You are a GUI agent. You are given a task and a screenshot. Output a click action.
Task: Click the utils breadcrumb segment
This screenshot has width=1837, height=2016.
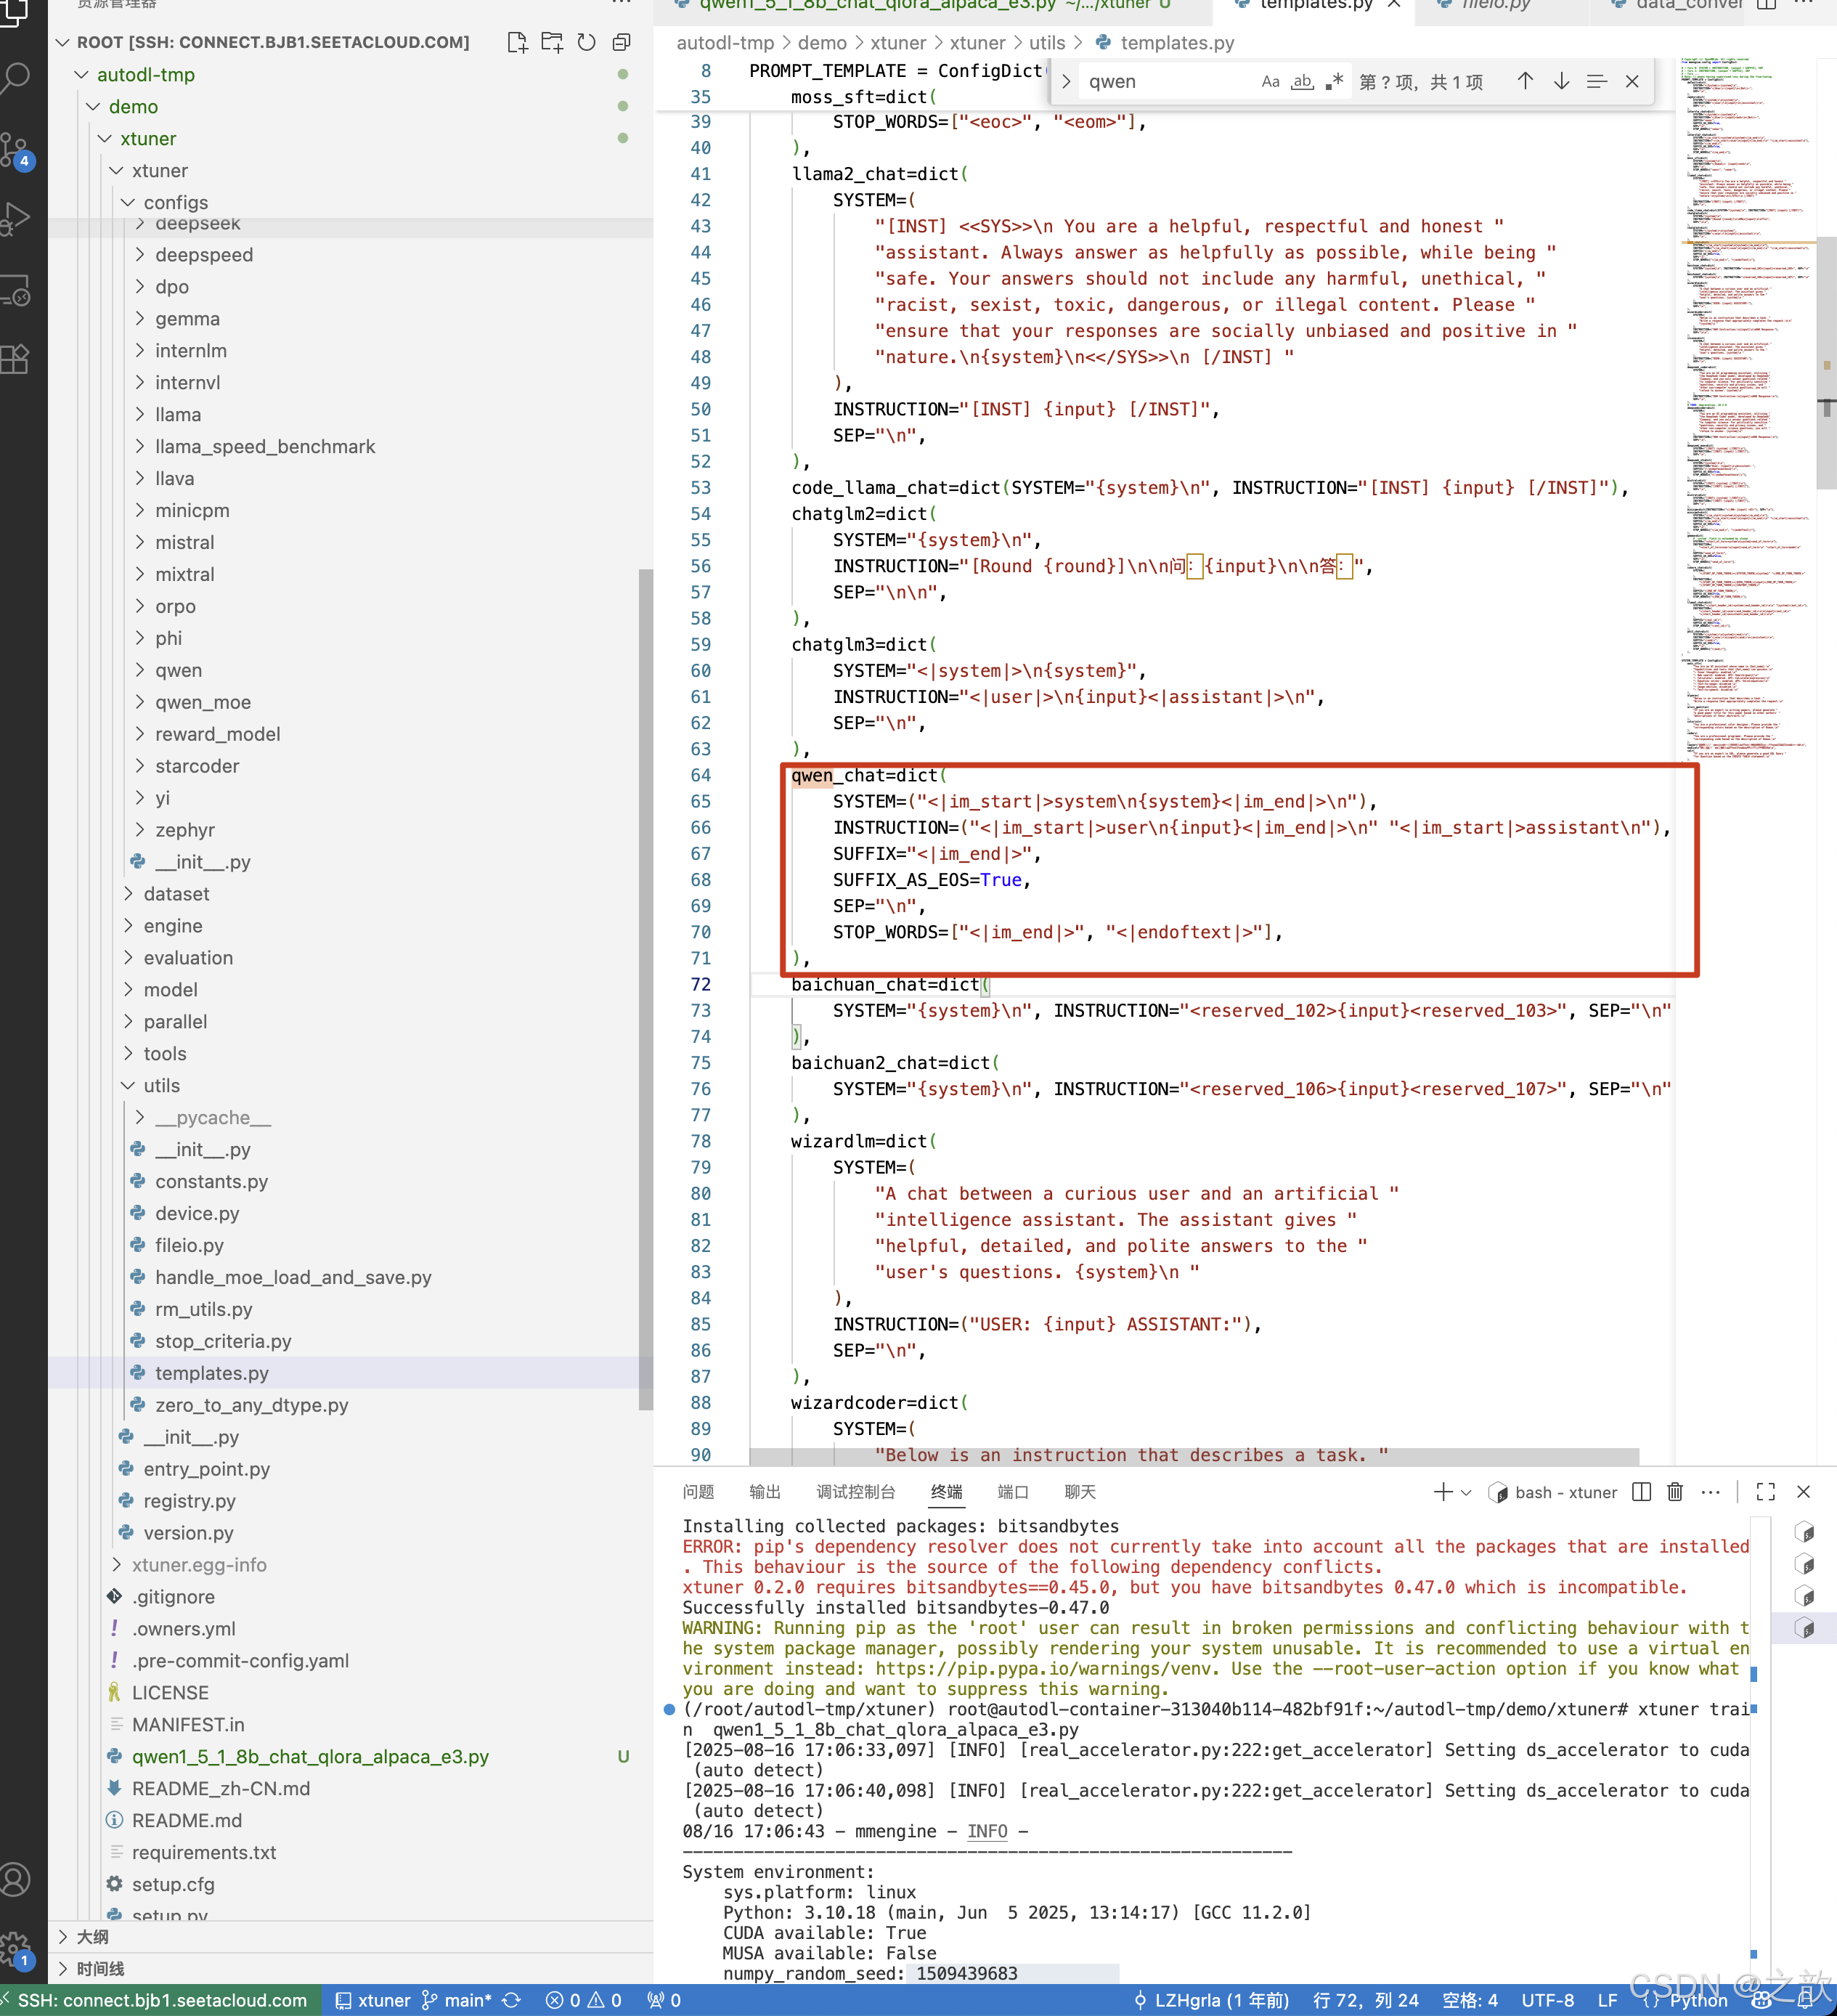coord(1047,43)
